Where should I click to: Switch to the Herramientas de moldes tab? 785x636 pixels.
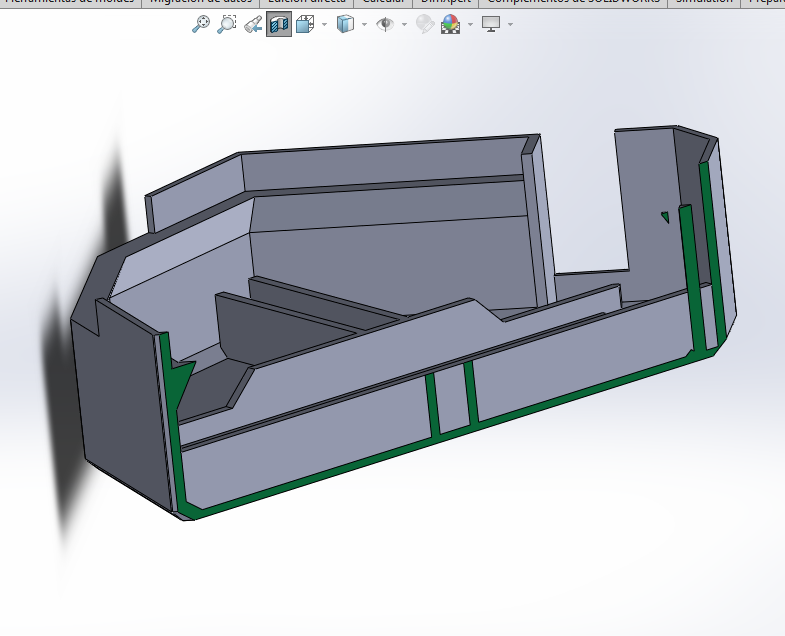click(x=70, y=3)
